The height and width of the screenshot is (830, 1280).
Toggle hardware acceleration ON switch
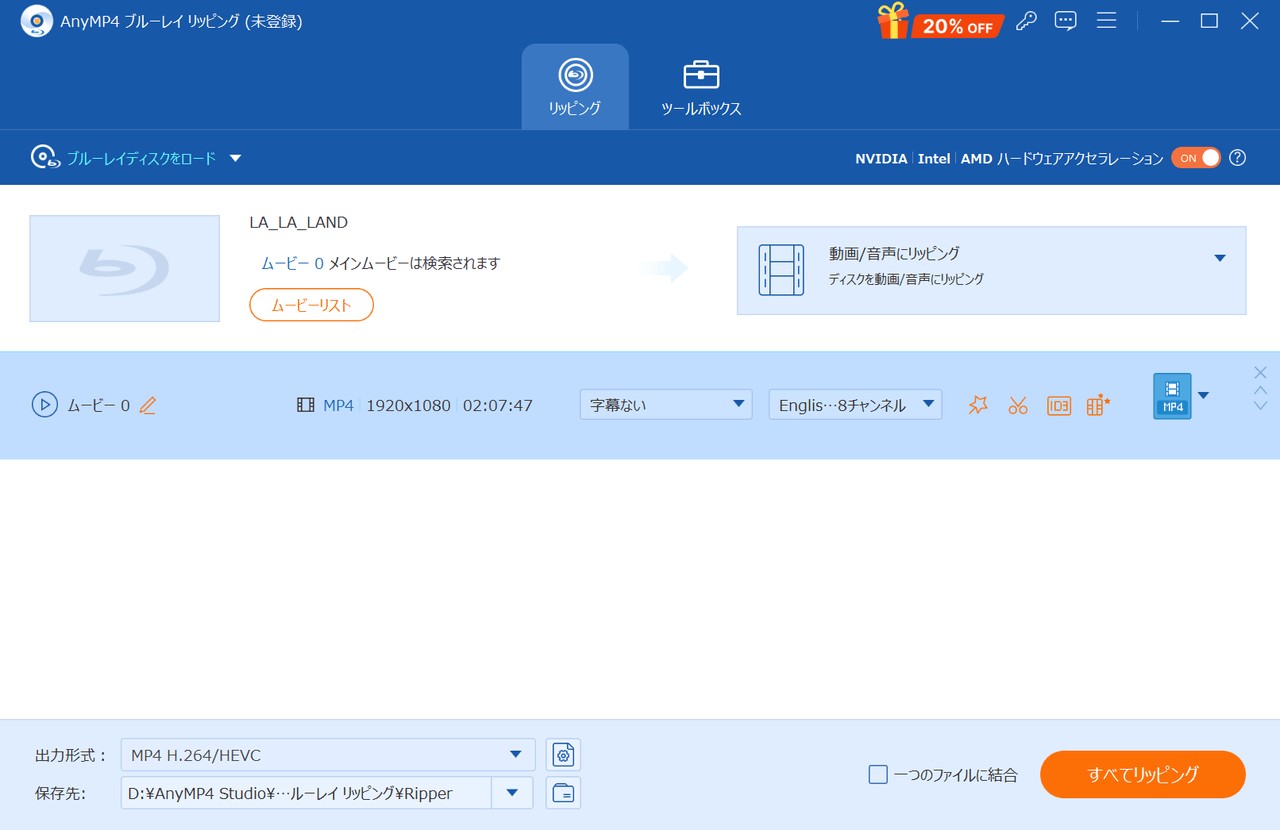point(1196,158)
